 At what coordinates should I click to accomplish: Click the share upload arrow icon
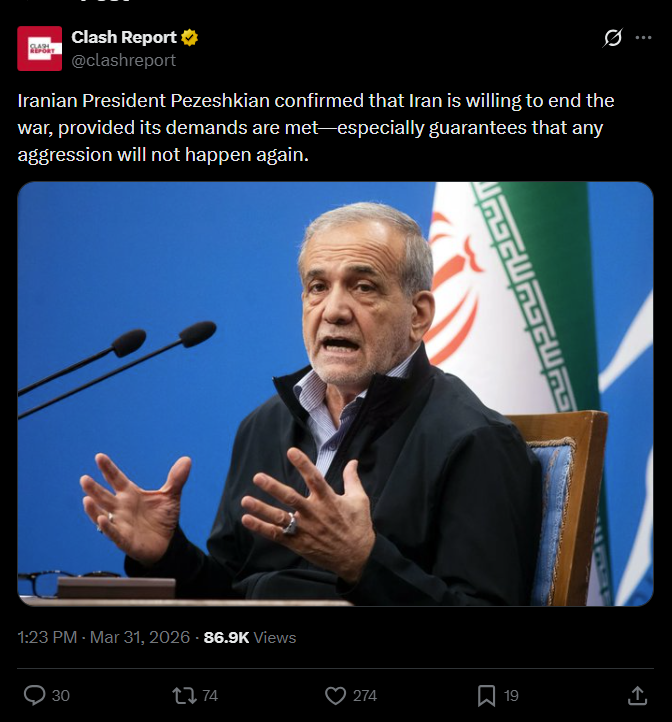pos(638,696)
